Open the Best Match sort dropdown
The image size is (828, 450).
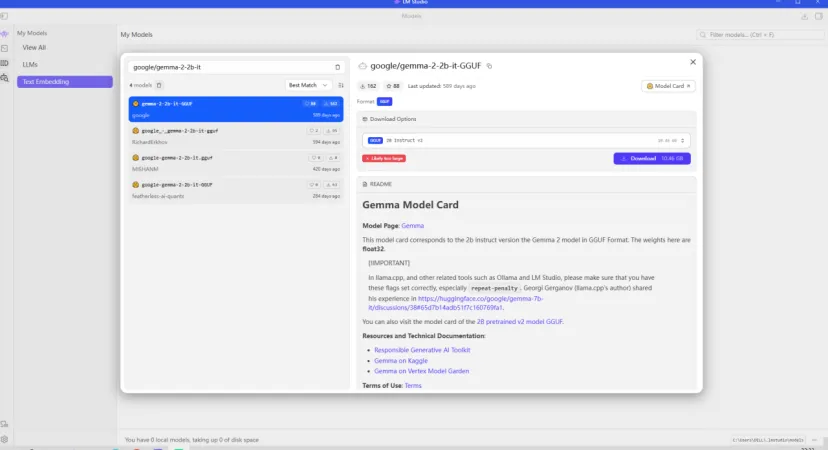(308, 85)
